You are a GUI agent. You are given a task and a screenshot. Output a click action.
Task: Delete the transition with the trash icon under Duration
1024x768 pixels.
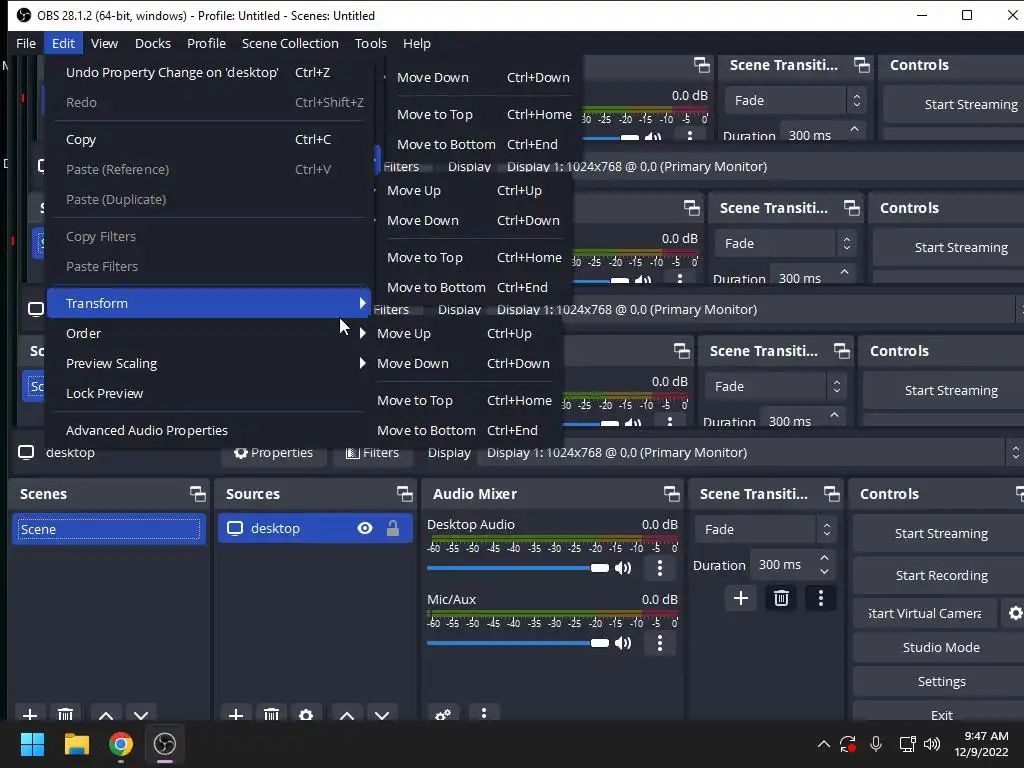click(x=781, y=598)
